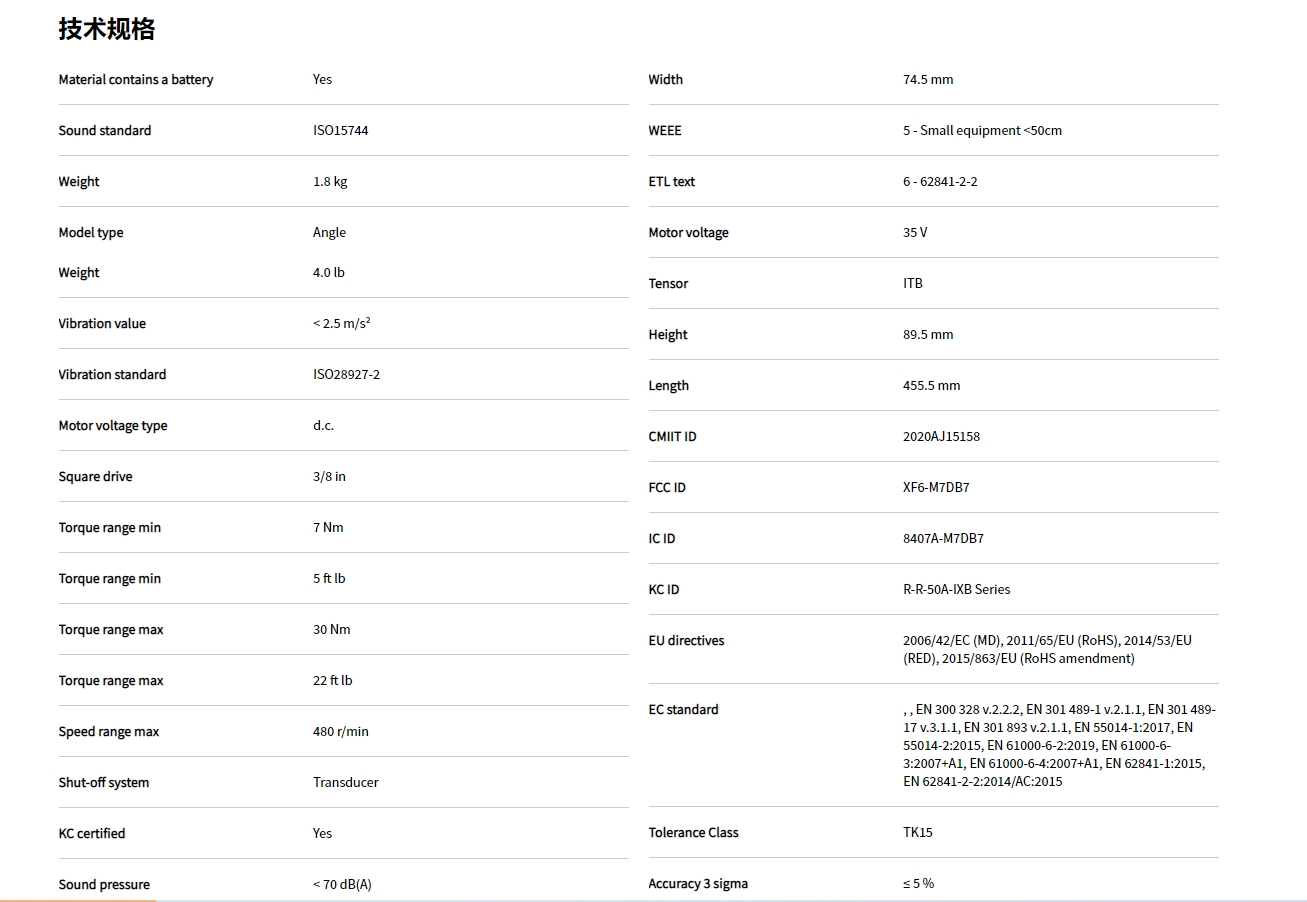Click the 22 ft lb torque value
The width and height of the screenshot is (1307, 902).
[332, 681]
